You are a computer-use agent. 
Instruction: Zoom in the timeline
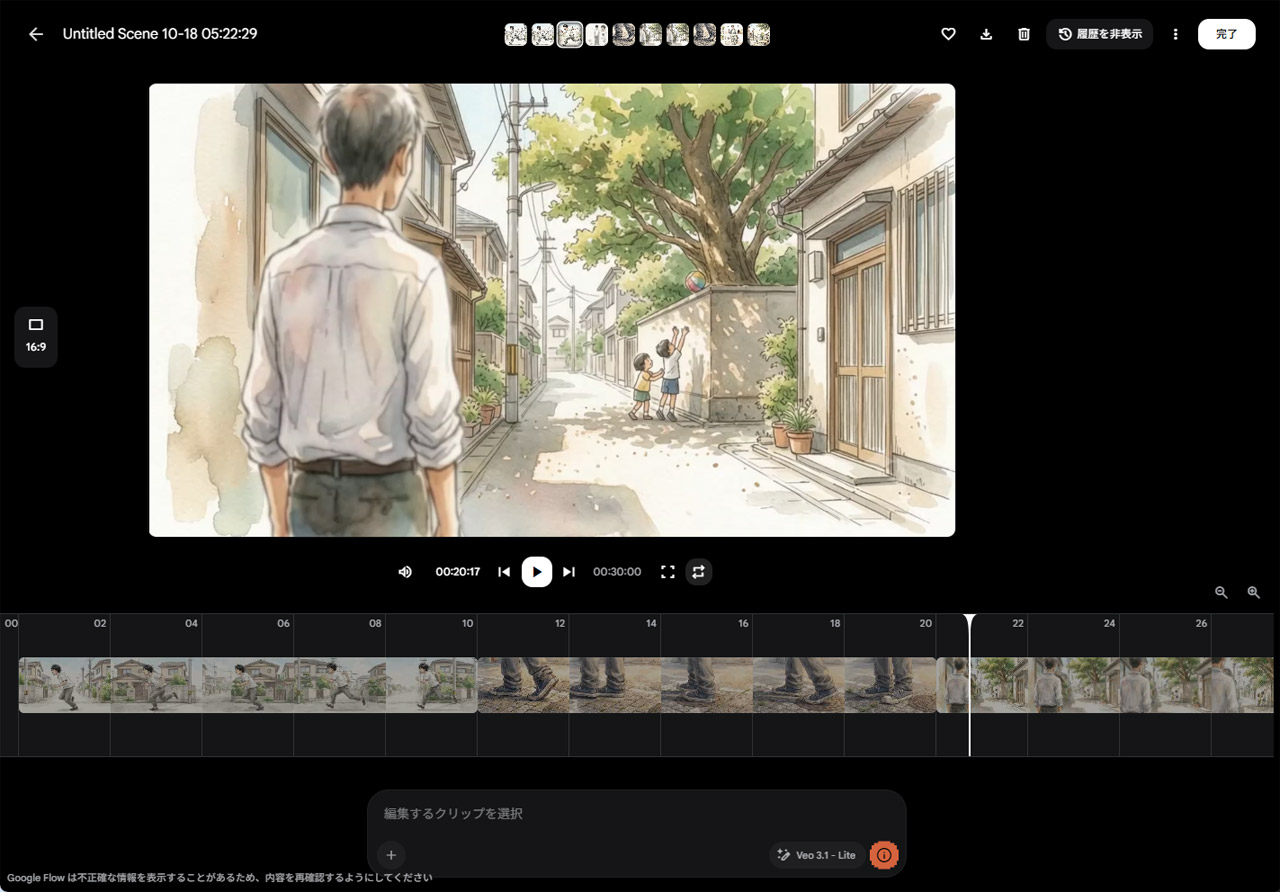coord(1254,592)
